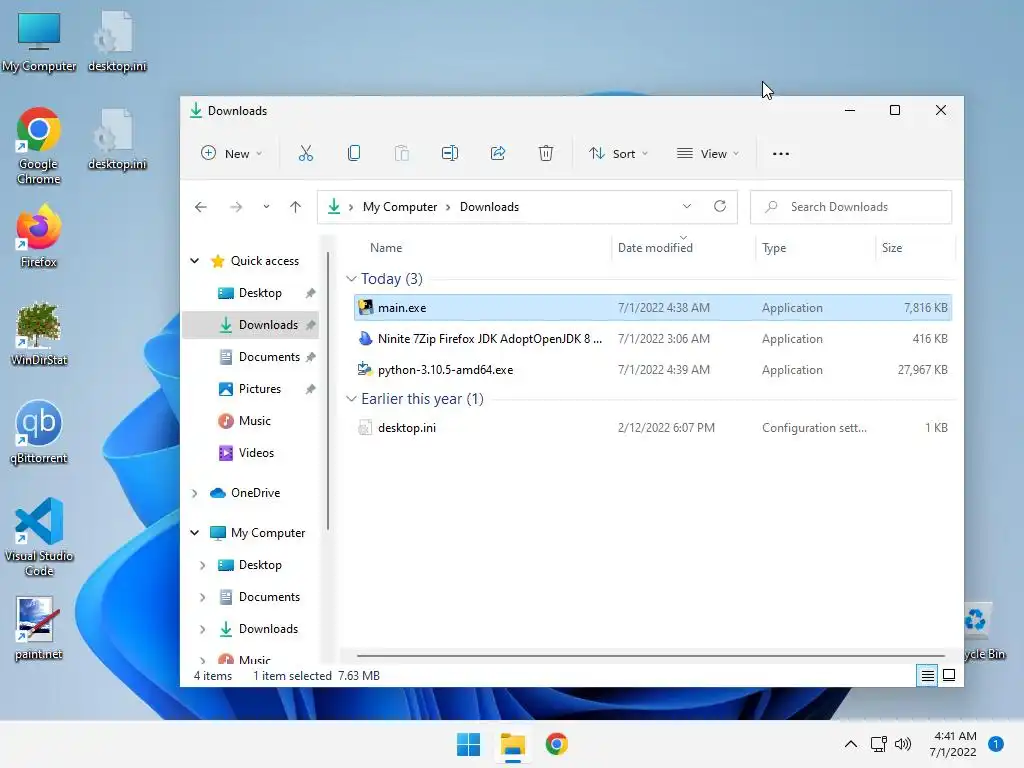
Task: Click the horizontal scrollbar in file list
Action: coord(650,655)
